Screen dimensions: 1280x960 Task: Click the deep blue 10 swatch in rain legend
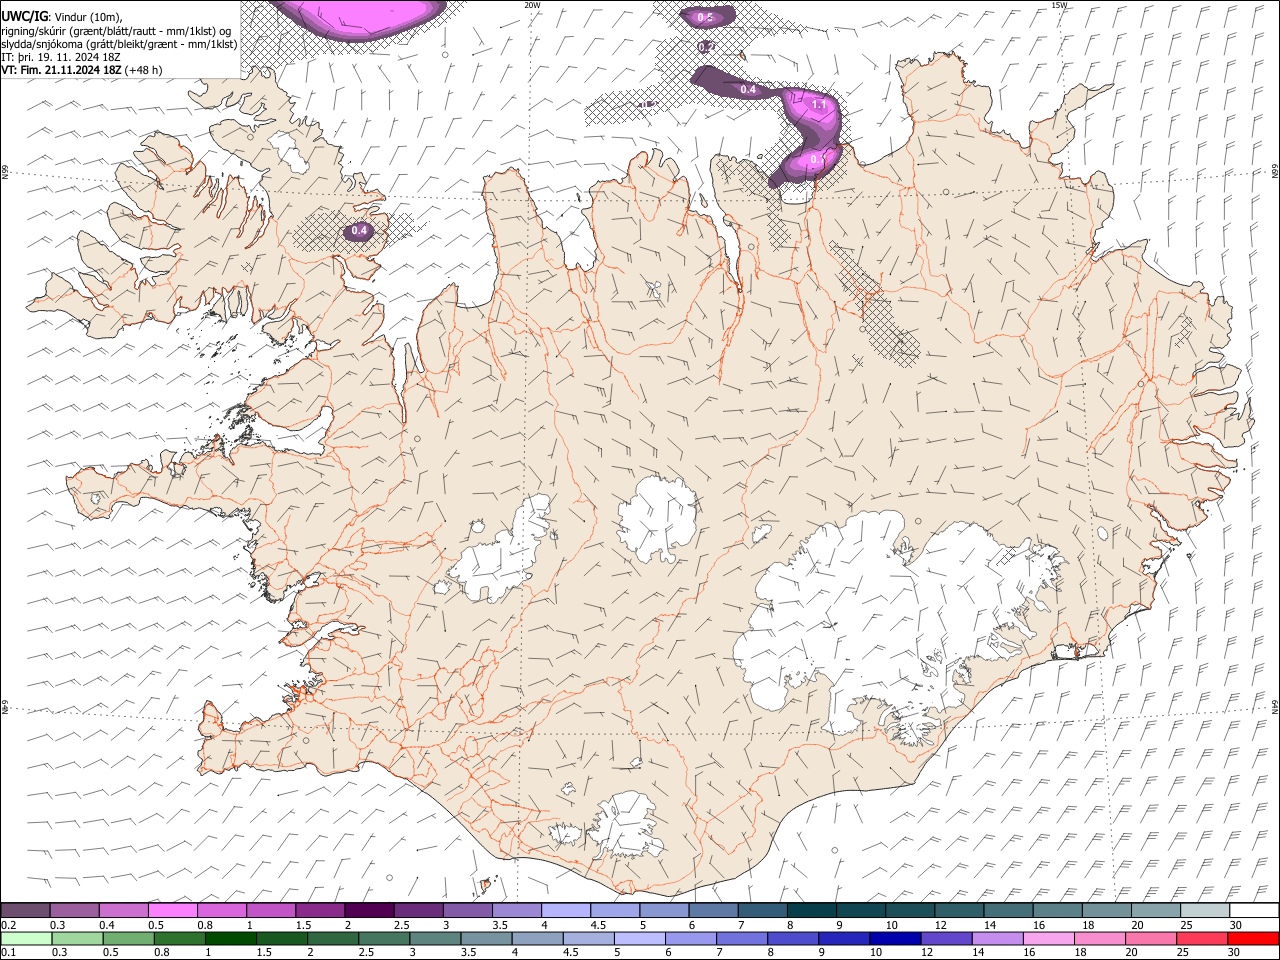(895, 938)
